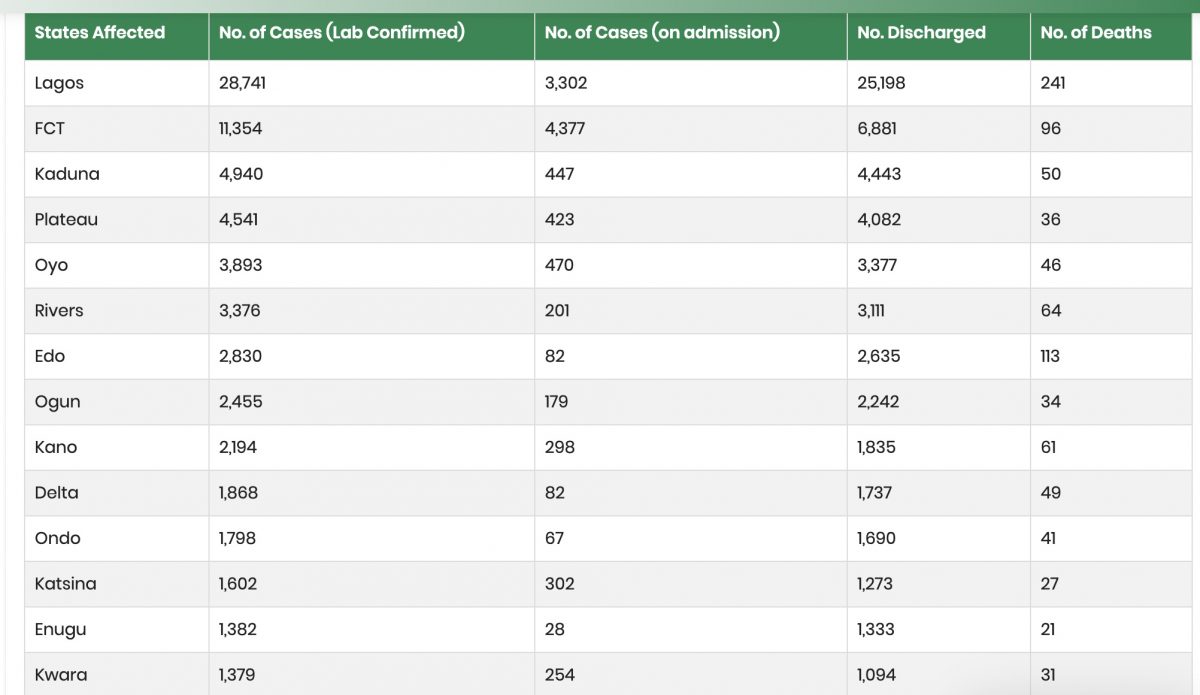Image resolution: width=1200 pixels, height=695 pixels.
Task: Select Plateau on admission value 423
Action: (560, 220)
